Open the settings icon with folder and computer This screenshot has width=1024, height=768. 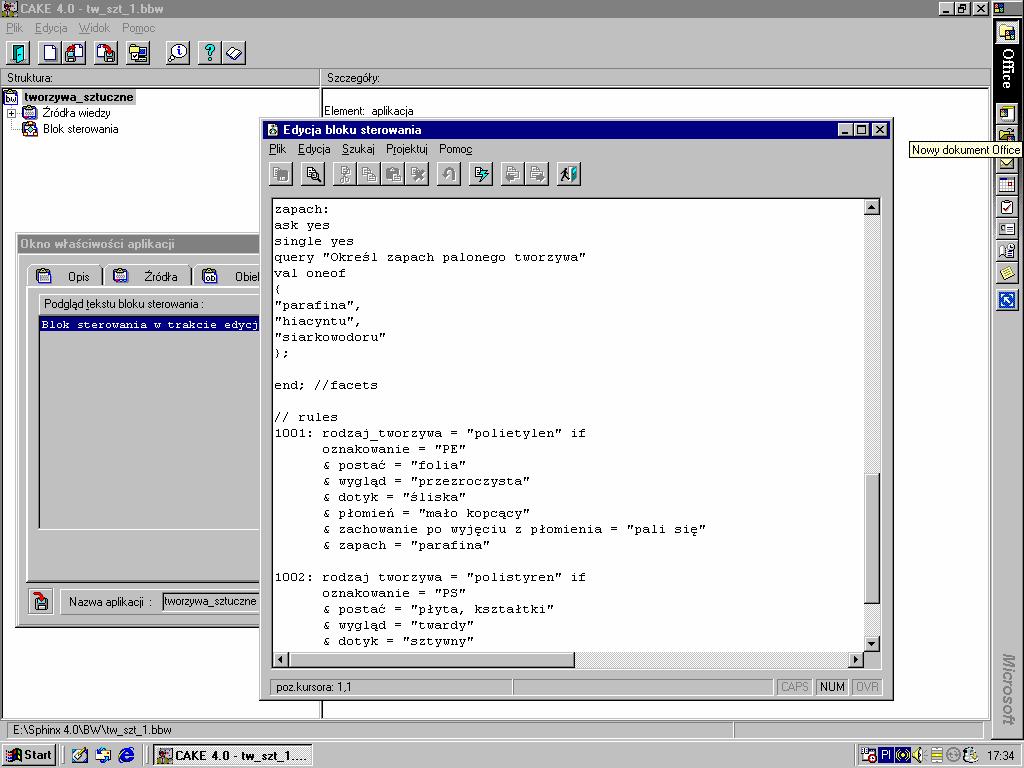tap(138, 53)
